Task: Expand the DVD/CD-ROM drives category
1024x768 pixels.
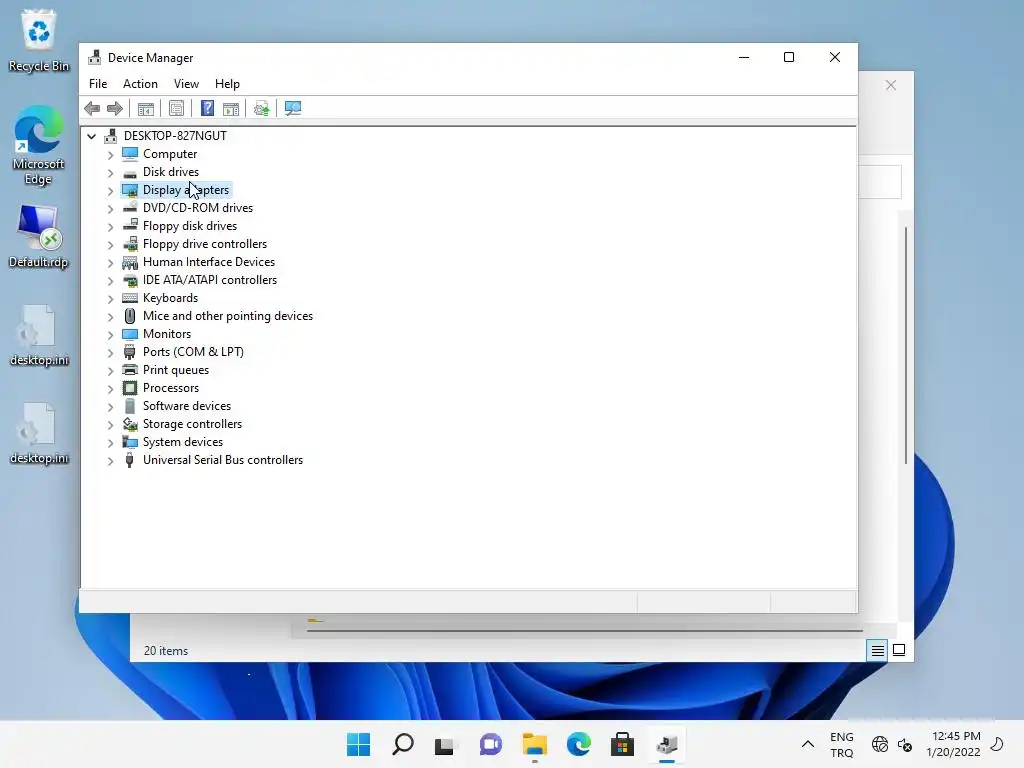Action: [110, 208]
